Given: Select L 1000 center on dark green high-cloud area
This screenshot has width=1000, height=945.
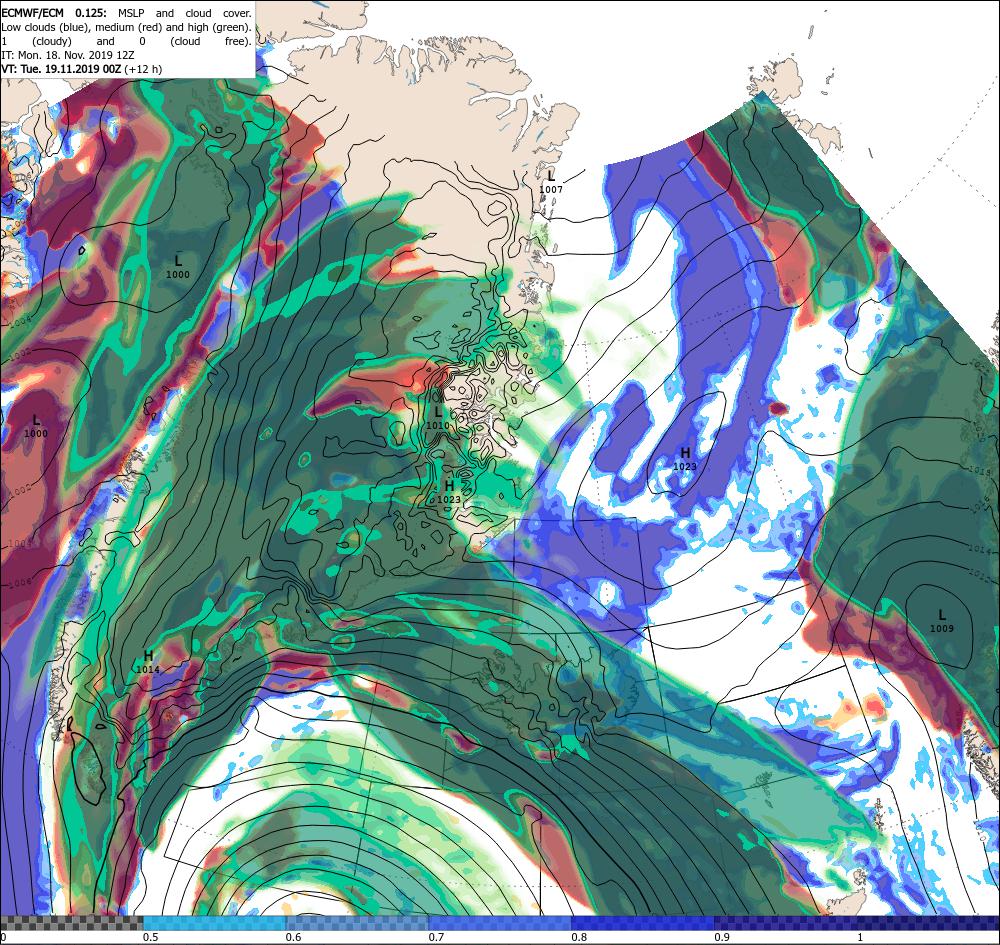Looking at the screenshot, I should point(178,267).
